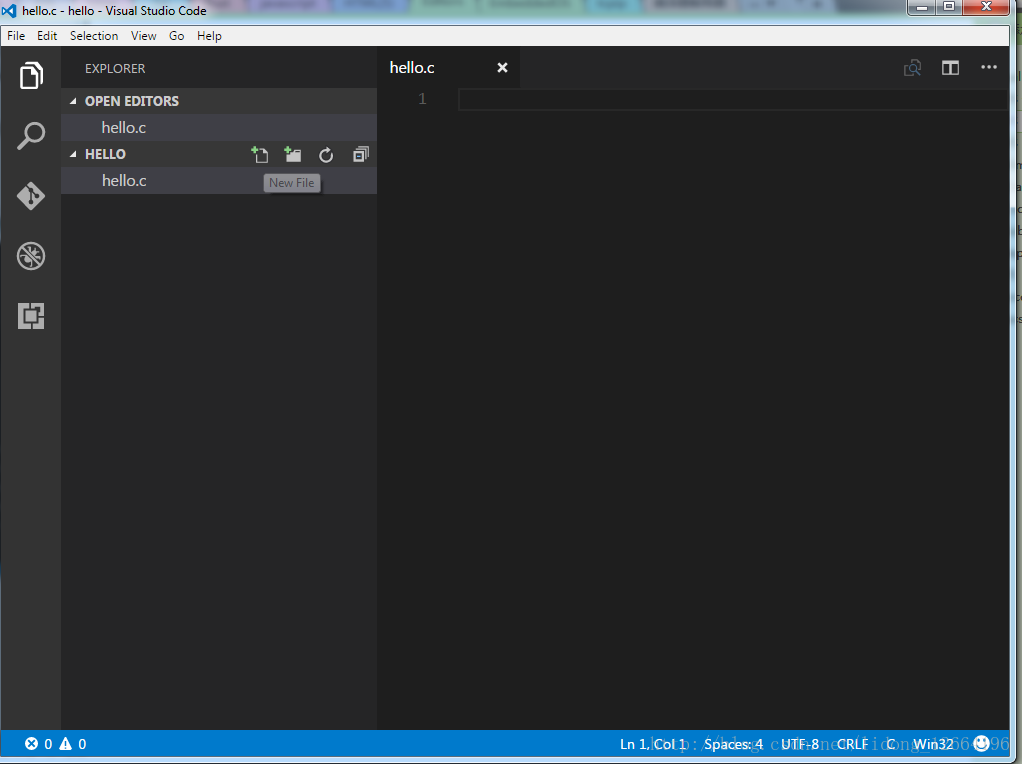Select hello.c under OPEN EDITORS
The width and height of the screenshot is (1022, 764).
click(219, 128)
